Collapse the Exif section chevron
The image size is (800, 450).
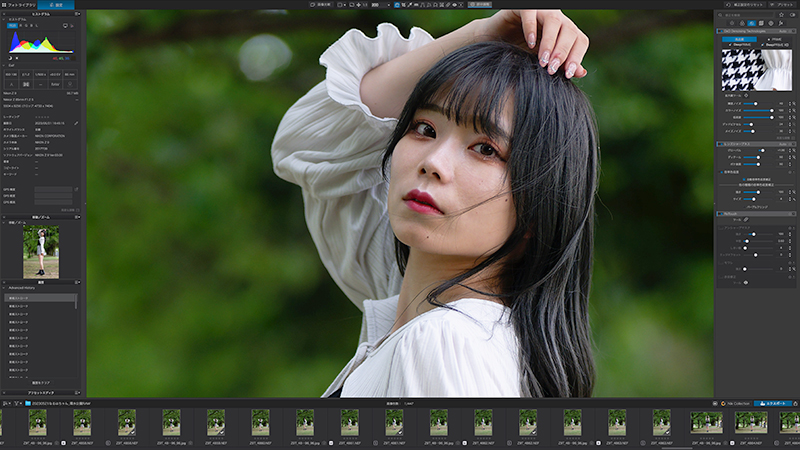tap(4, 65)
